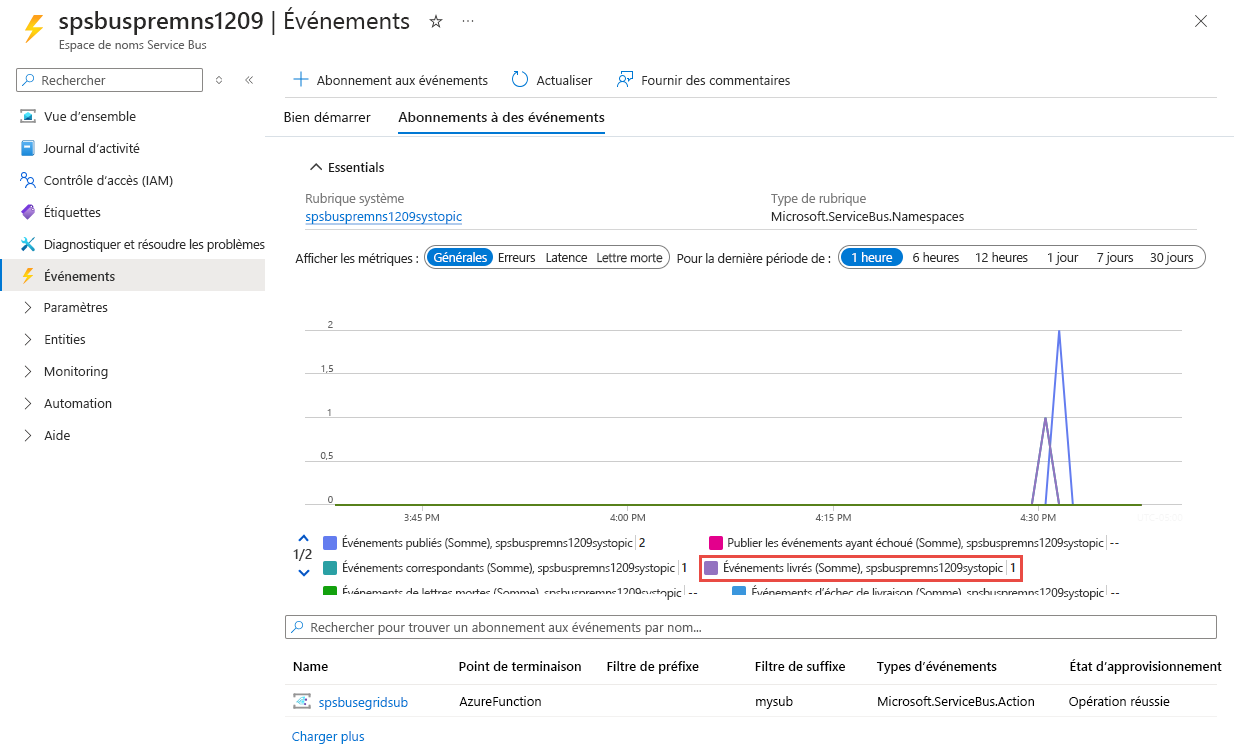1234x752 pixels.
Task: Sort by the Name column header
Action: coord(310,666)
